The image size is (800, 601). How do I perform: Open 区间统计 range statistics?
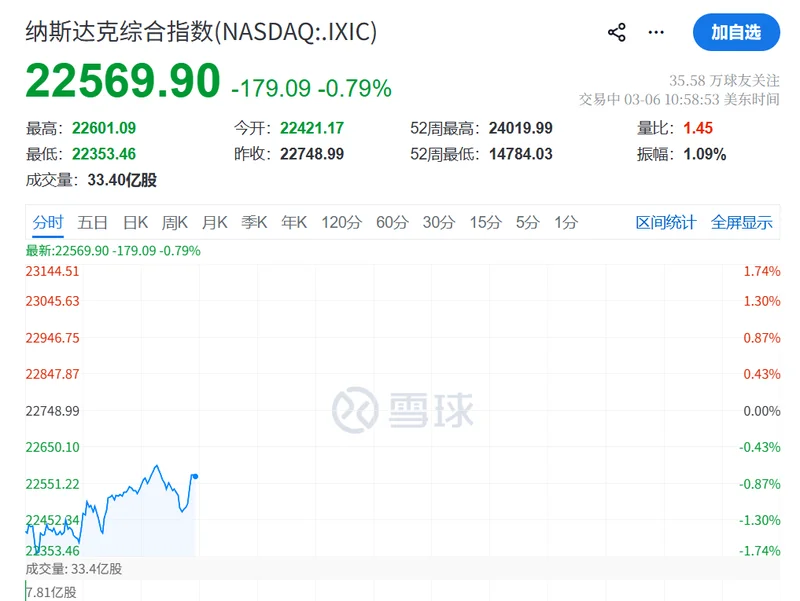[x=666, y=222]
